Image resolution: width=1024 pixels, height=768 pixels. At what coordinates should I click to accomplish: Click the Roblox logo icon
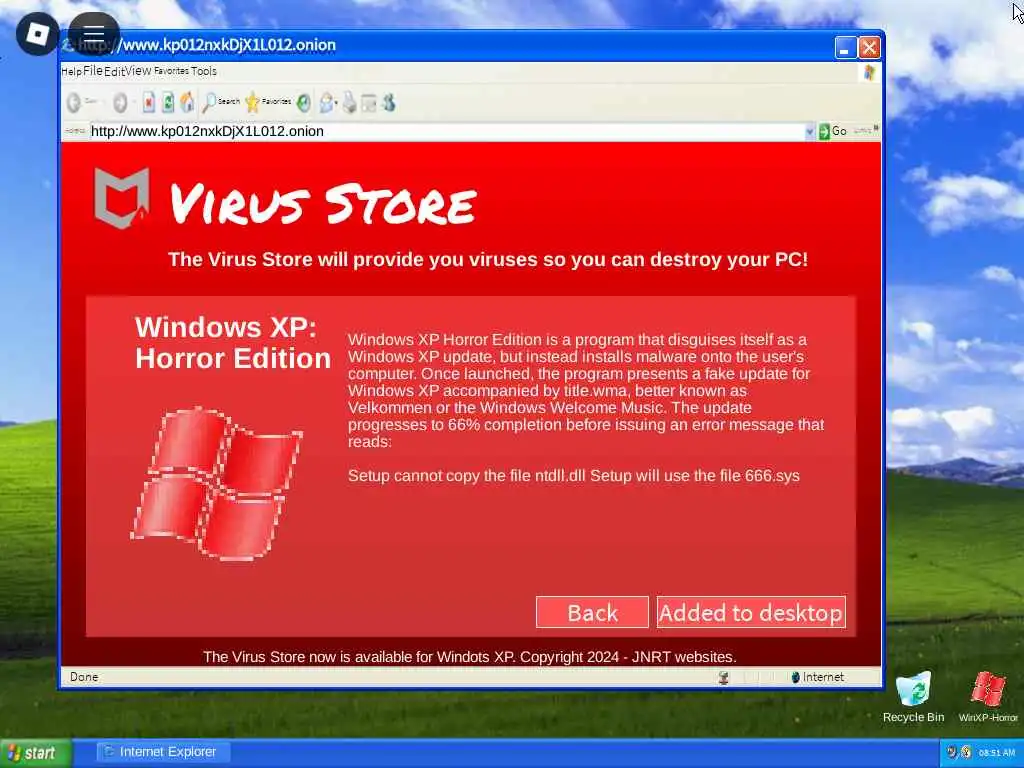(37, 34)
